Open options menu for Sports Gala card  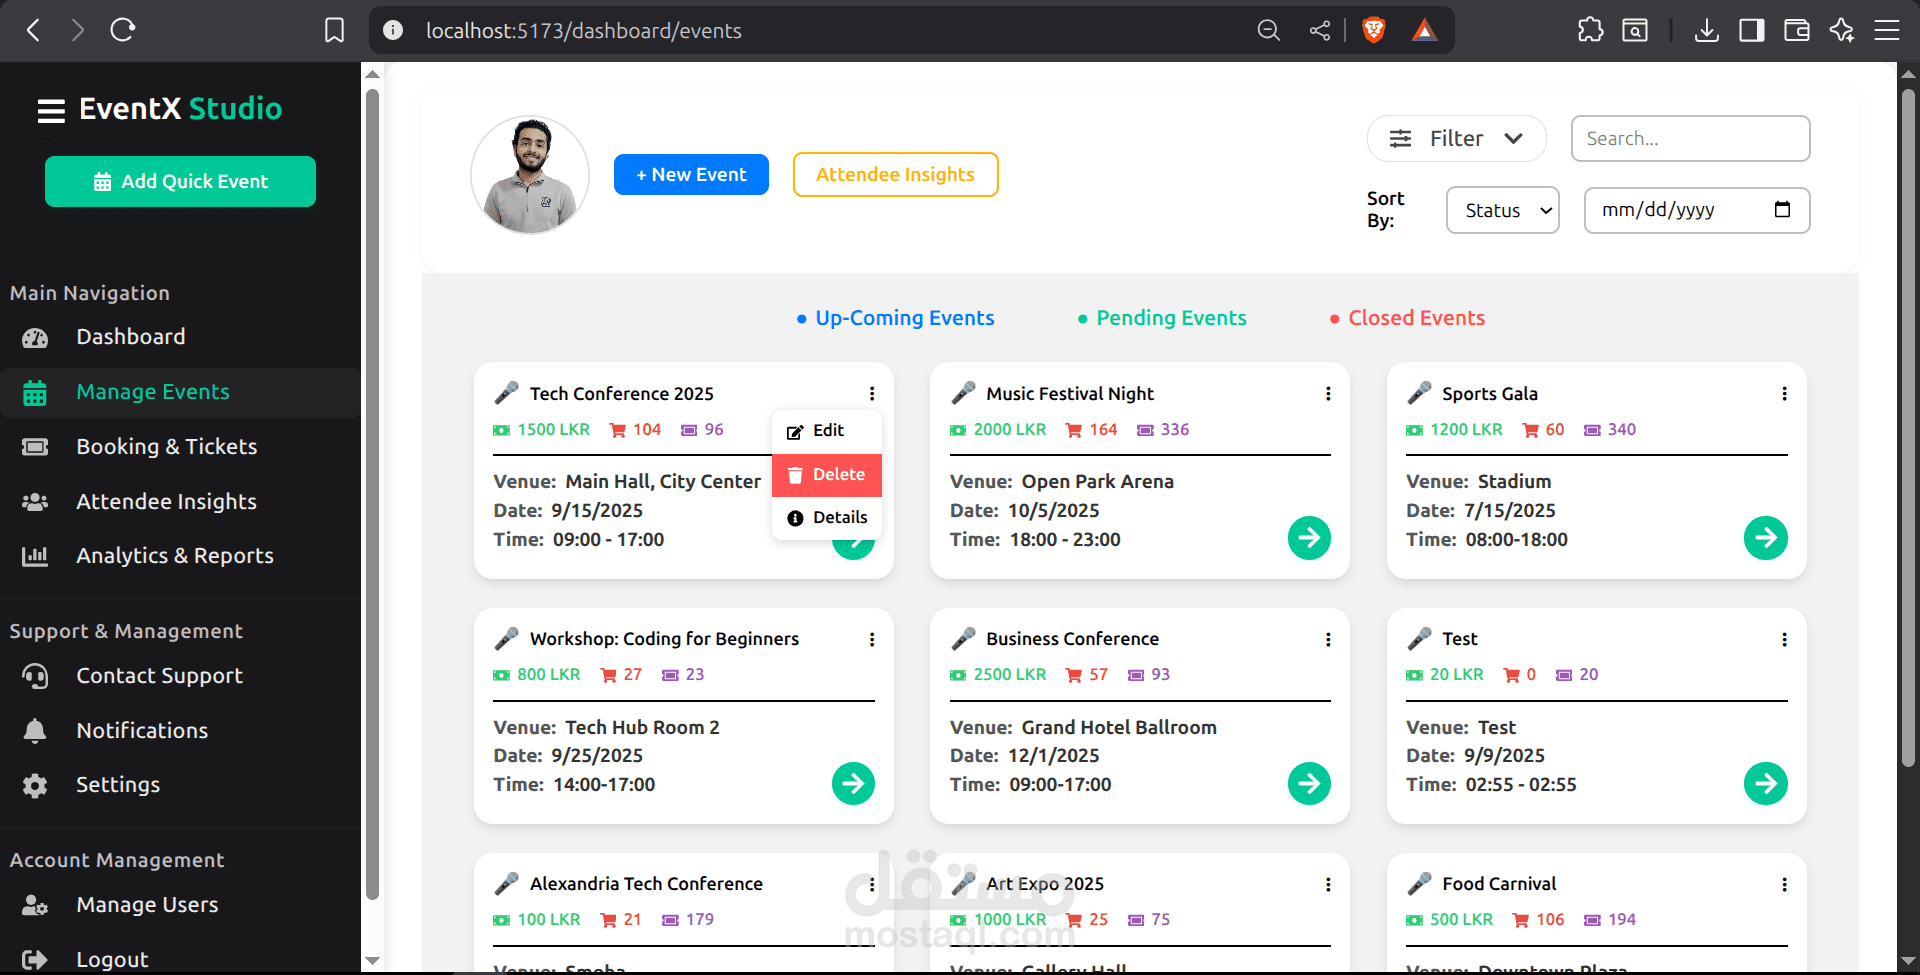point(1784,394)
